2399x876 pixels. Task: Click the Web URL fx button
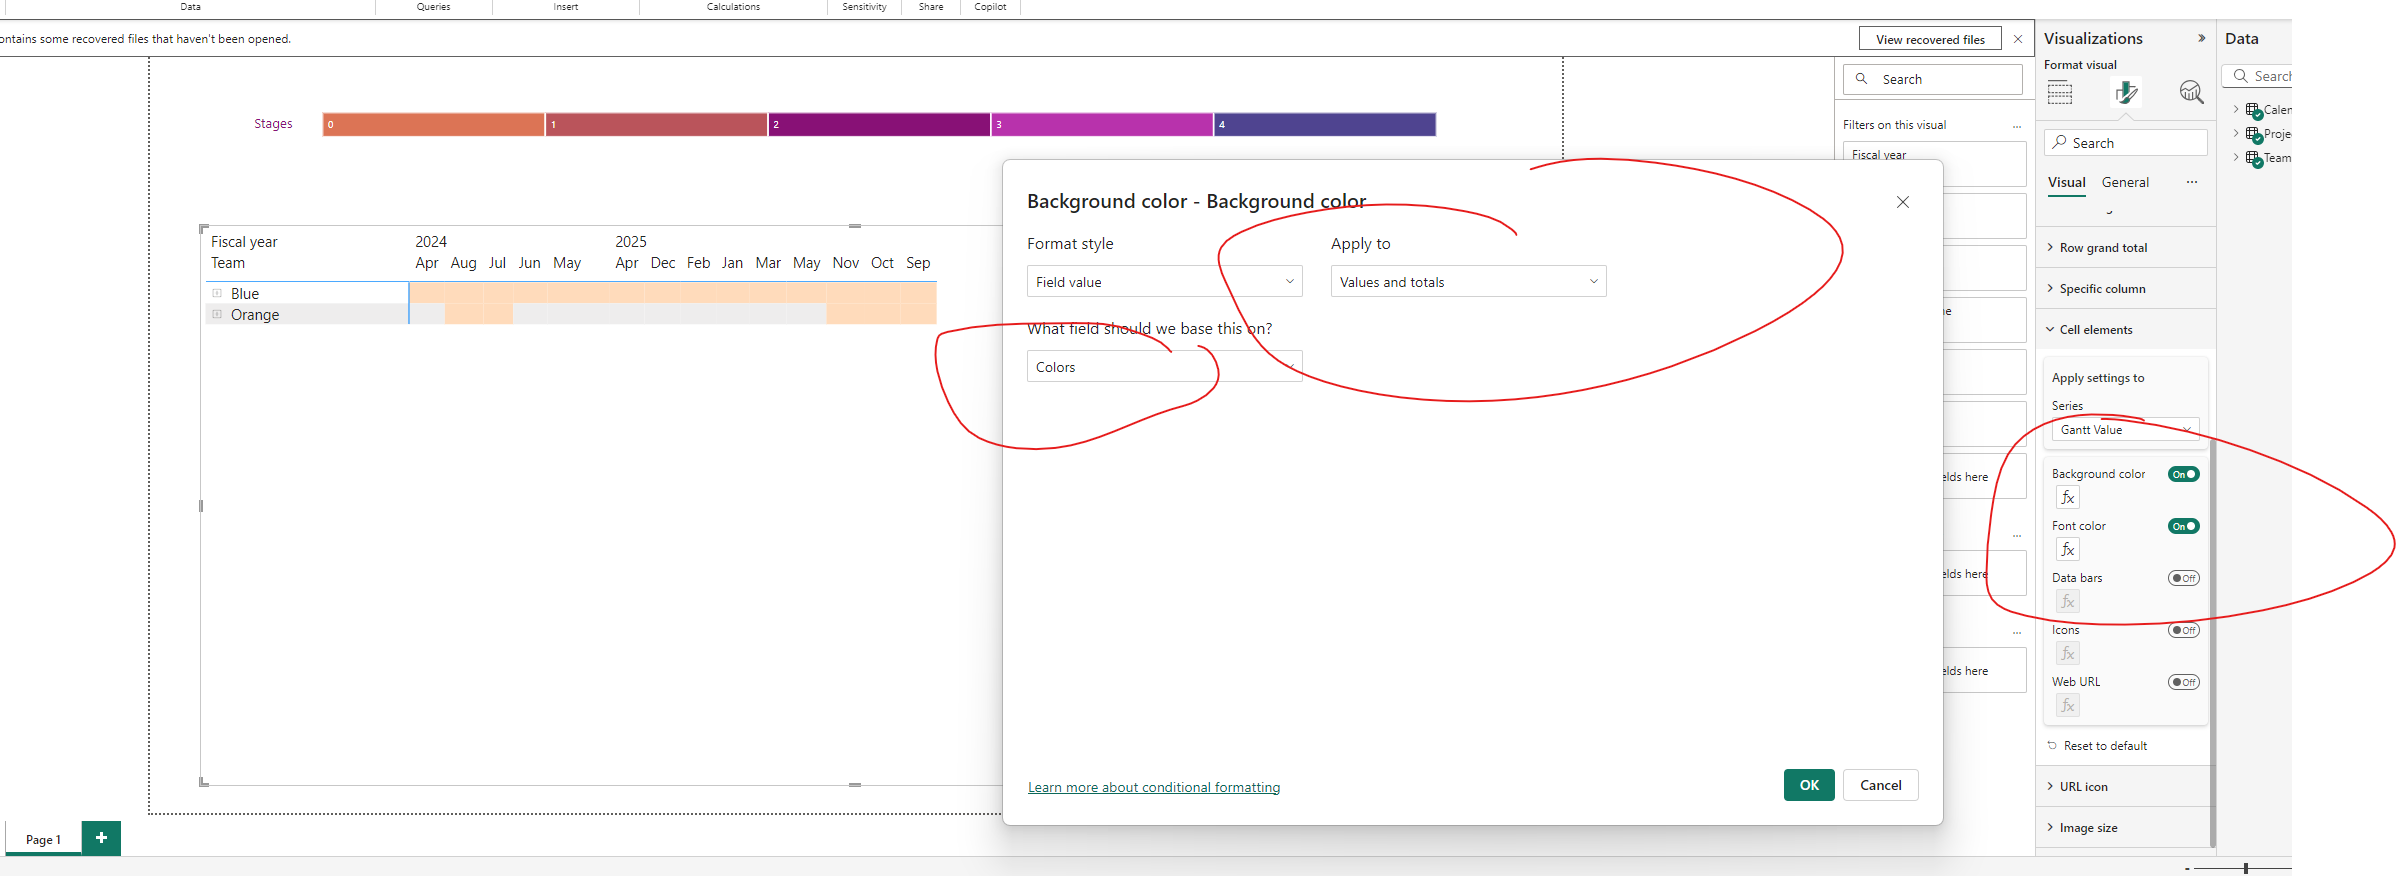(x=2068, y=705)
